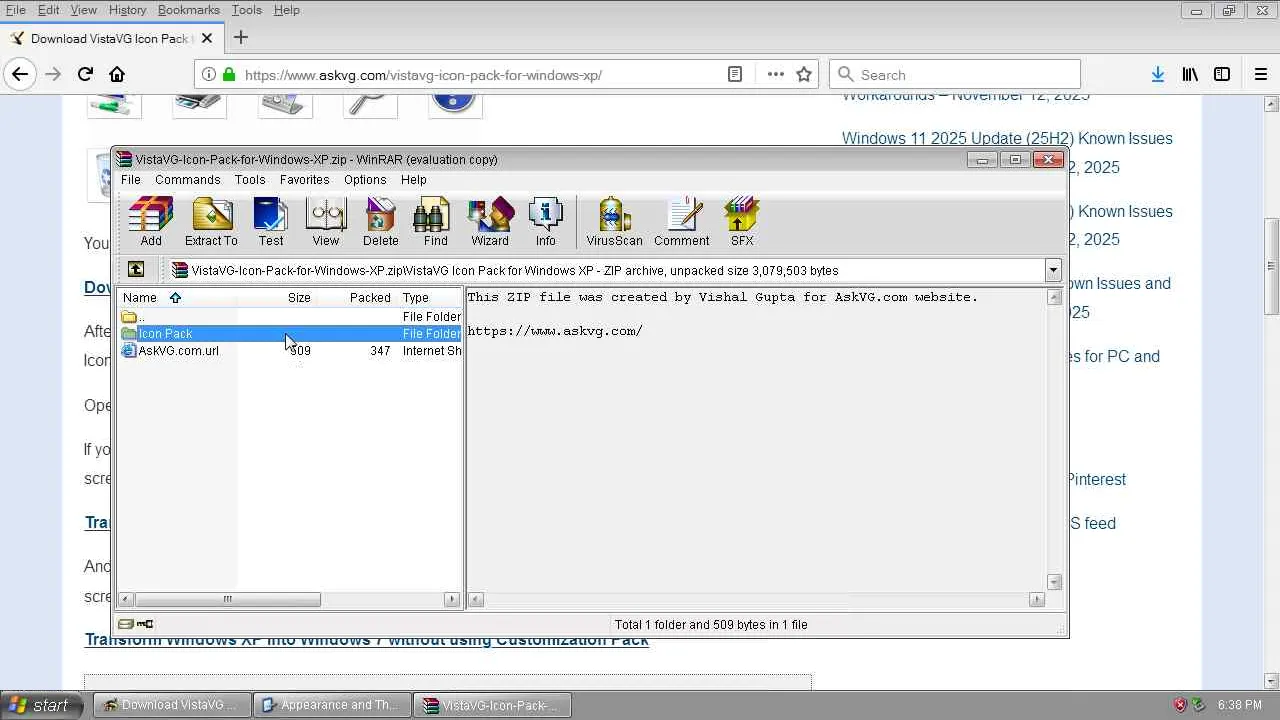Click the file list right scroll arrow
Viewport: 1280px width, 720px height.
[452, 599]
